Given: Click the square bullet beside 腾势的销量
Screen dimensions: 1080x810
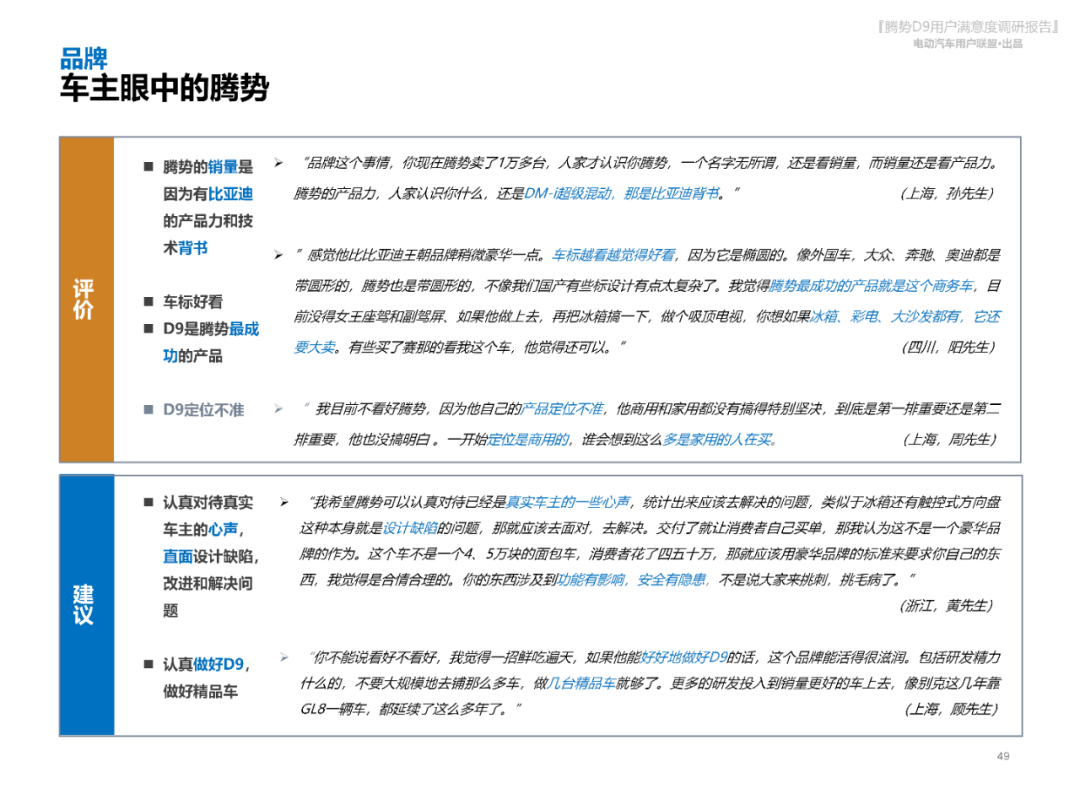Looking at the screenshot, I should tap(147, 166).
